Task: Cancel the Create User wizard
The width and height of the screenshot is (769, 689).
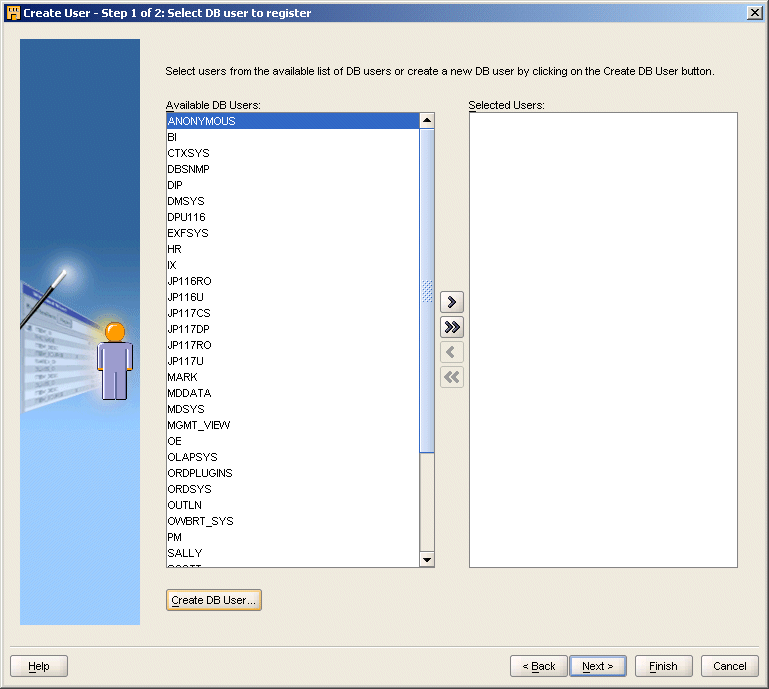Action: (x=730, y=666)
